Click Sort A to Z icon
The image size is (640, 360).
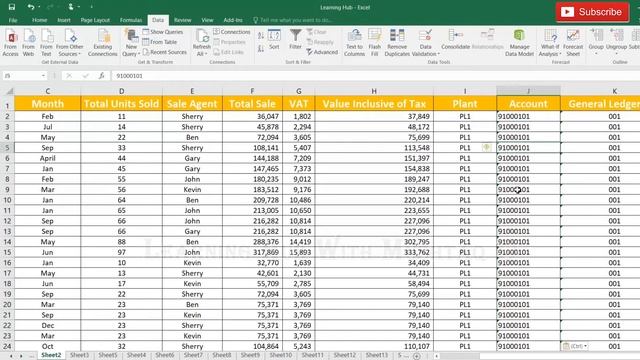point(261,36)
